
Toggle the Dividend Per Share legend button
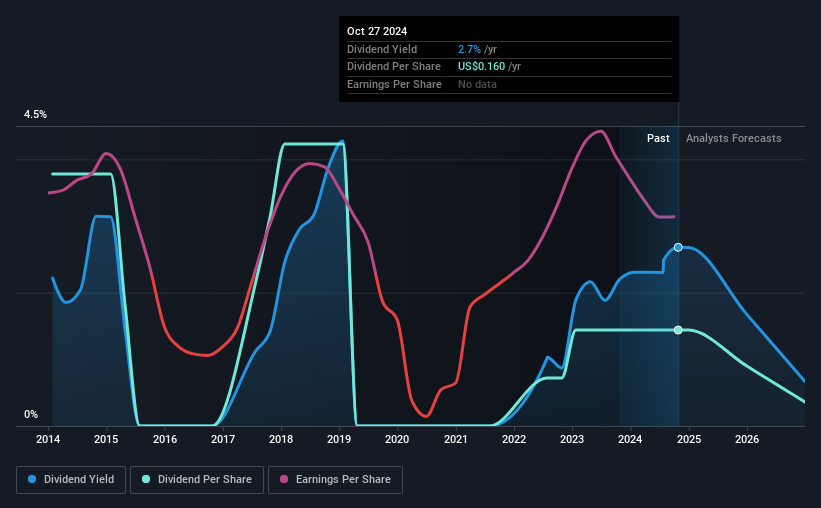point(197,480)
